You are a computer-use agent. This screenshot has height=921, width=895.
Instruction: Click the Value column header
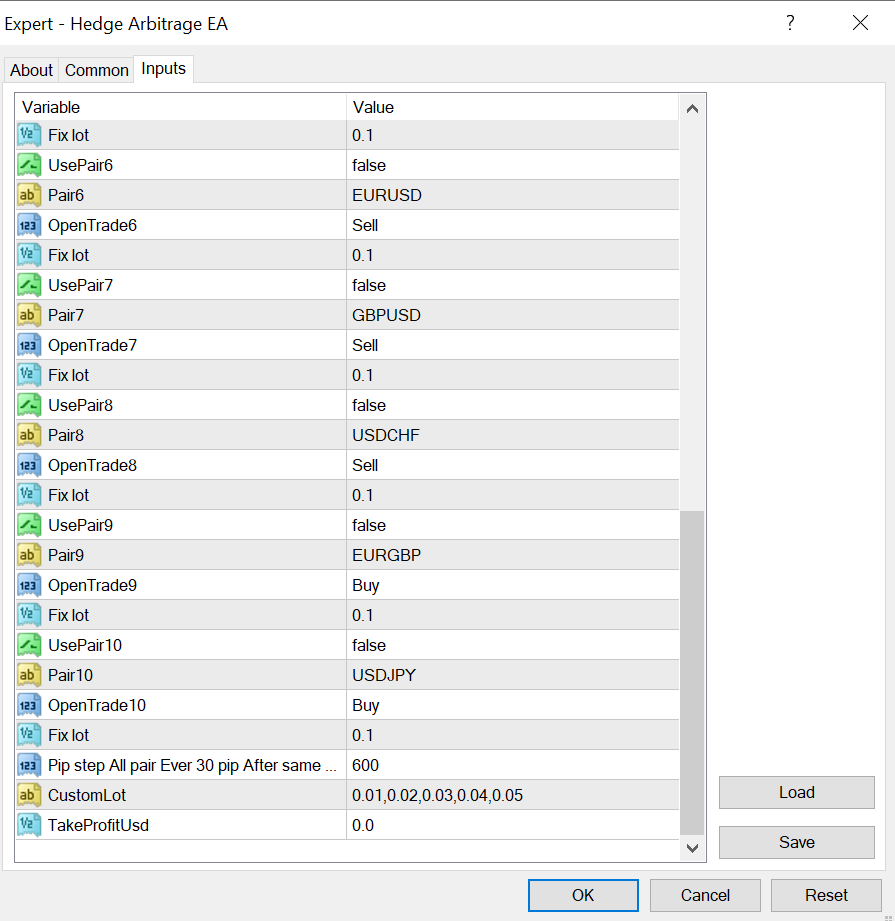click(512, 107)
